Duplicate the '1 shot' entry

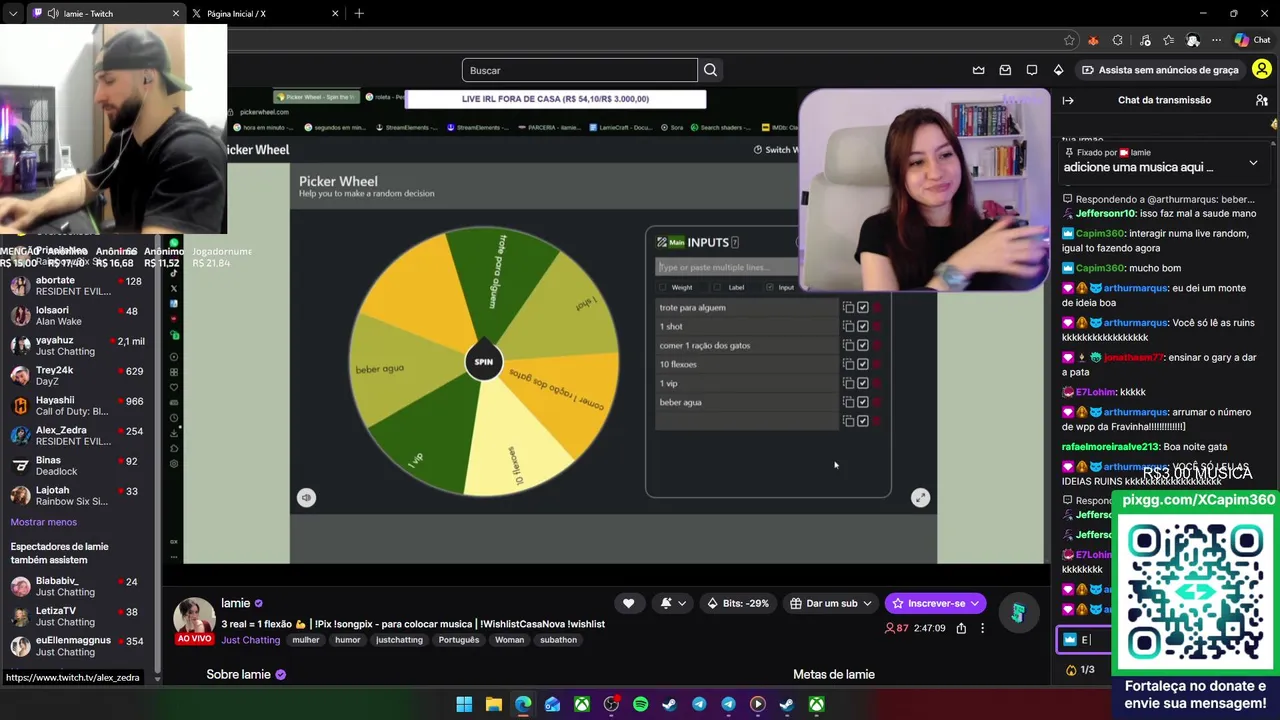(x=848, y=326)
